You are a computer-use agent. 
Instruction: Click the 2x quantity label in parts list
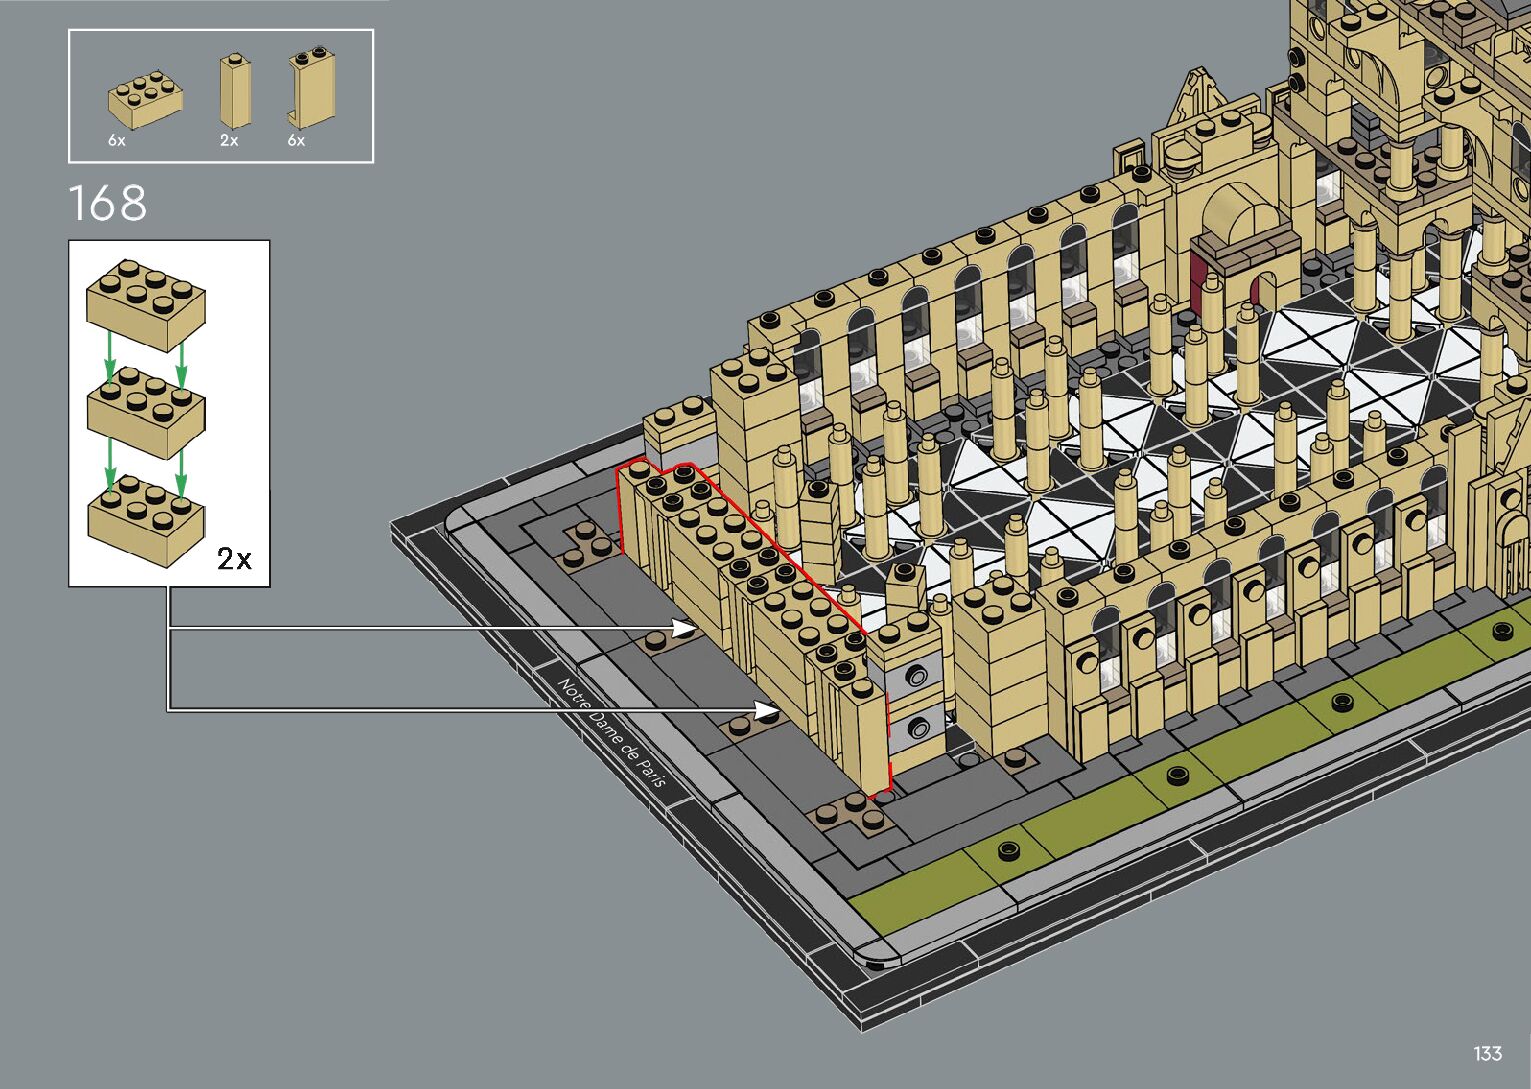[x=229, y=141]
